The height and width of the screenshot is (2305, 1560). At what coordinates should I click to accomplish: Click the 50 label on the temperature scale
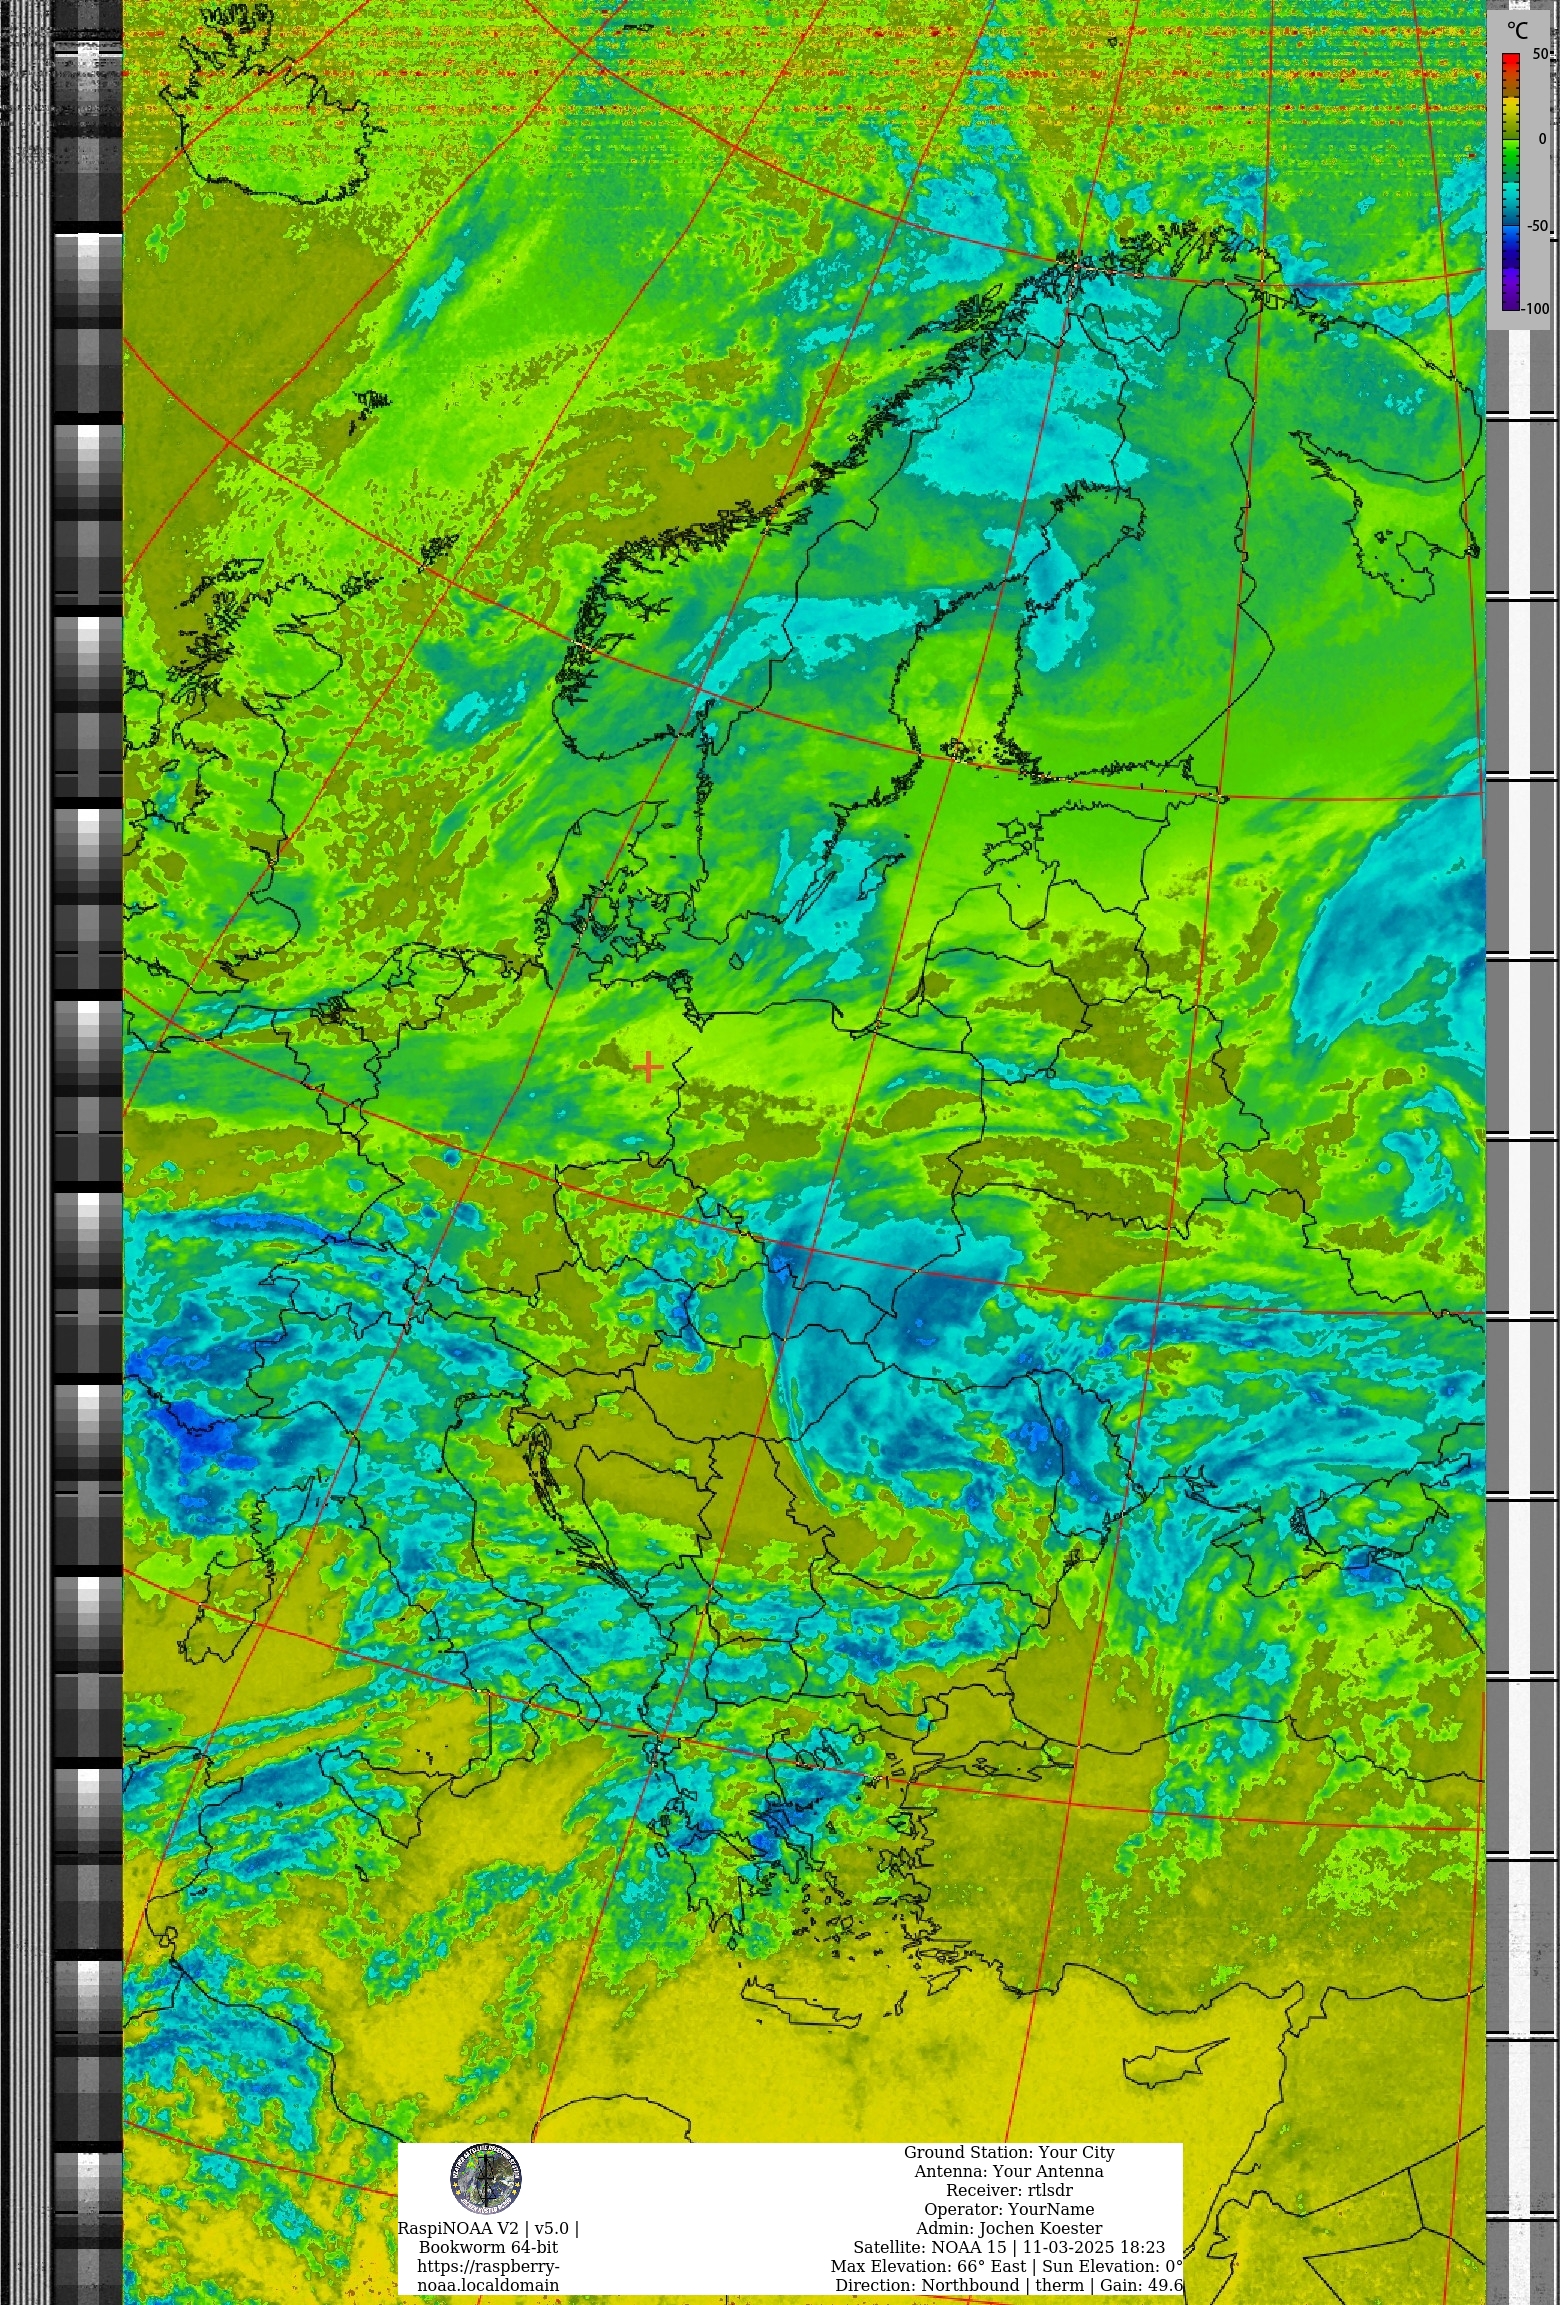pos(1540,54)
